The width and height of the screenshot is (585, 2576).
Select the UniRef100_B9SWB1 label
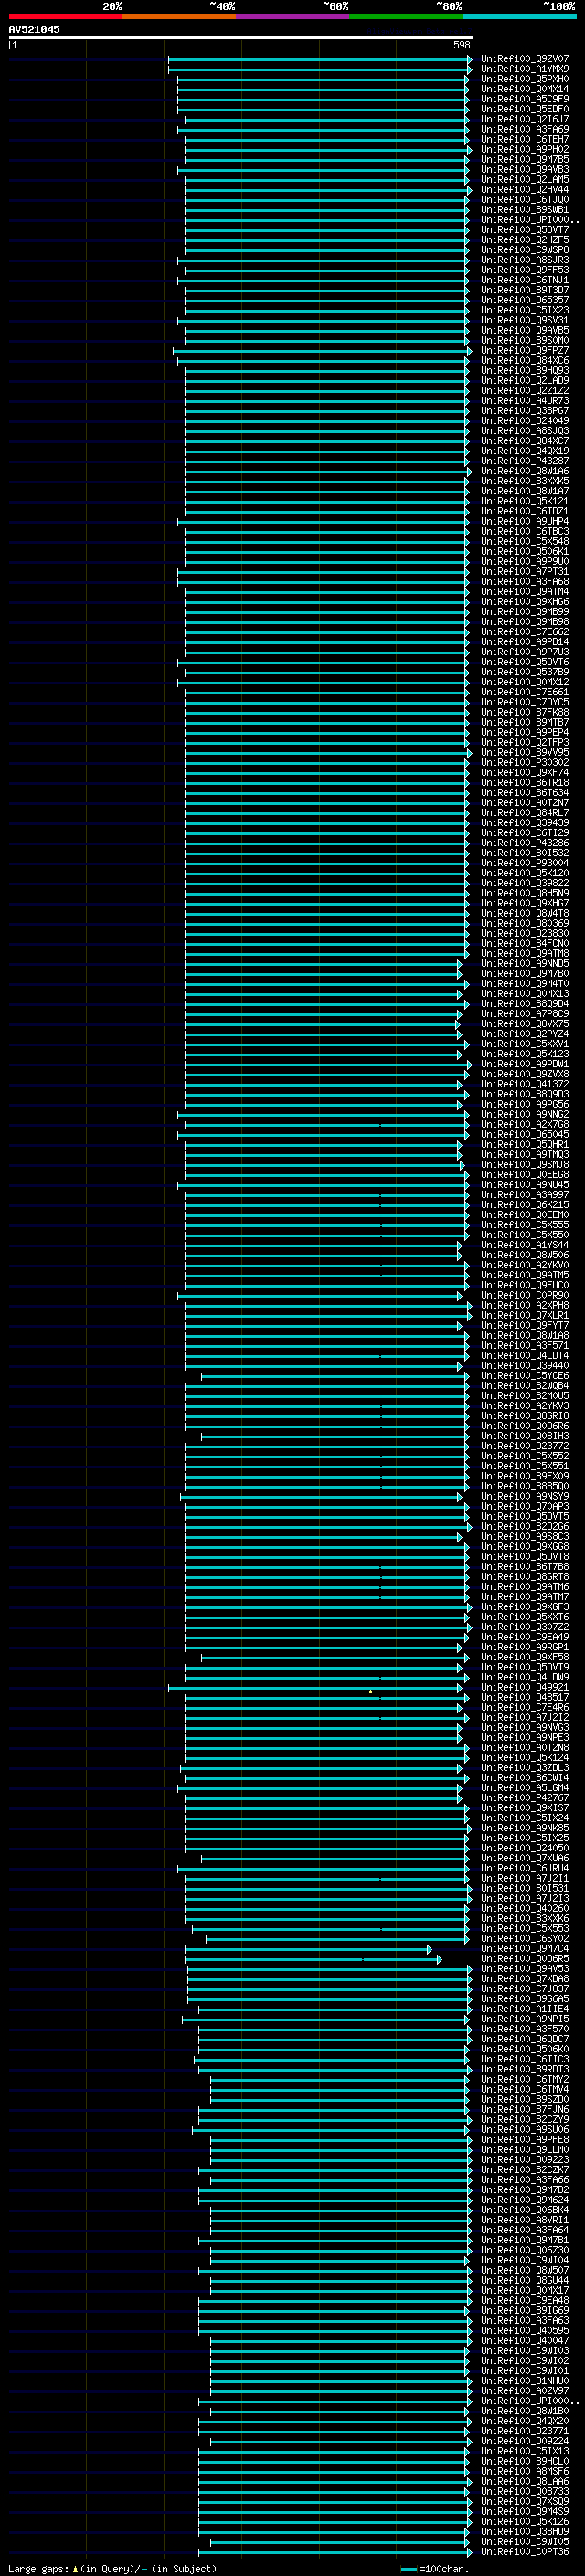click(x=525, y=210)
